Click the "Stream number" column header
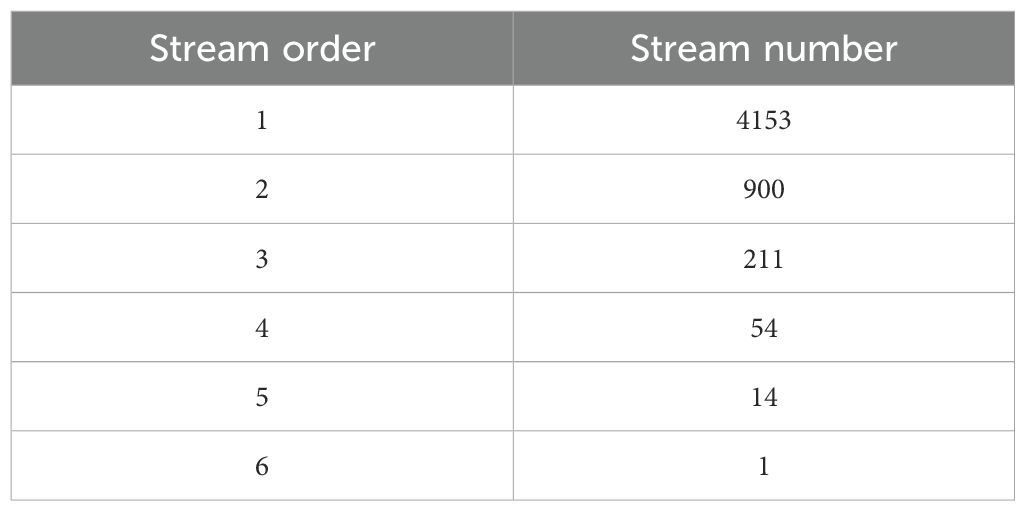This screenshot has height=511, width=1025. pos(764,49)
